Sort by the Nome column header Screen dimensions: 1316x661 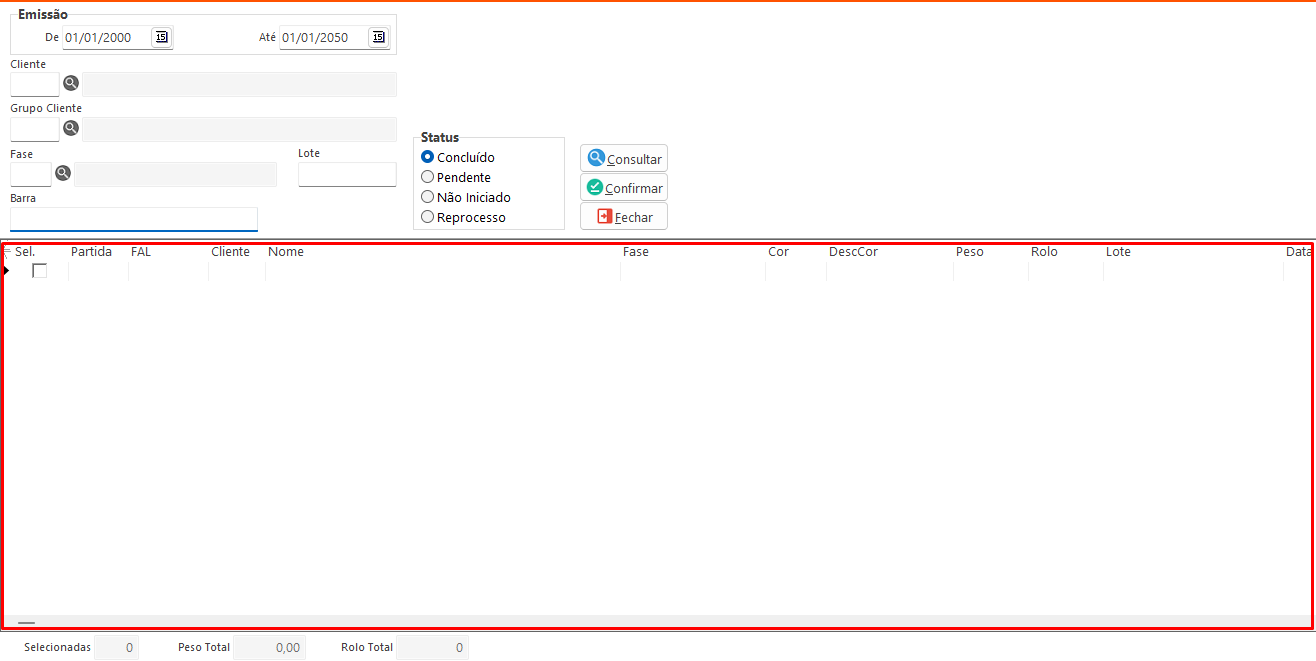pyautogui.click(x=286, y=252)
